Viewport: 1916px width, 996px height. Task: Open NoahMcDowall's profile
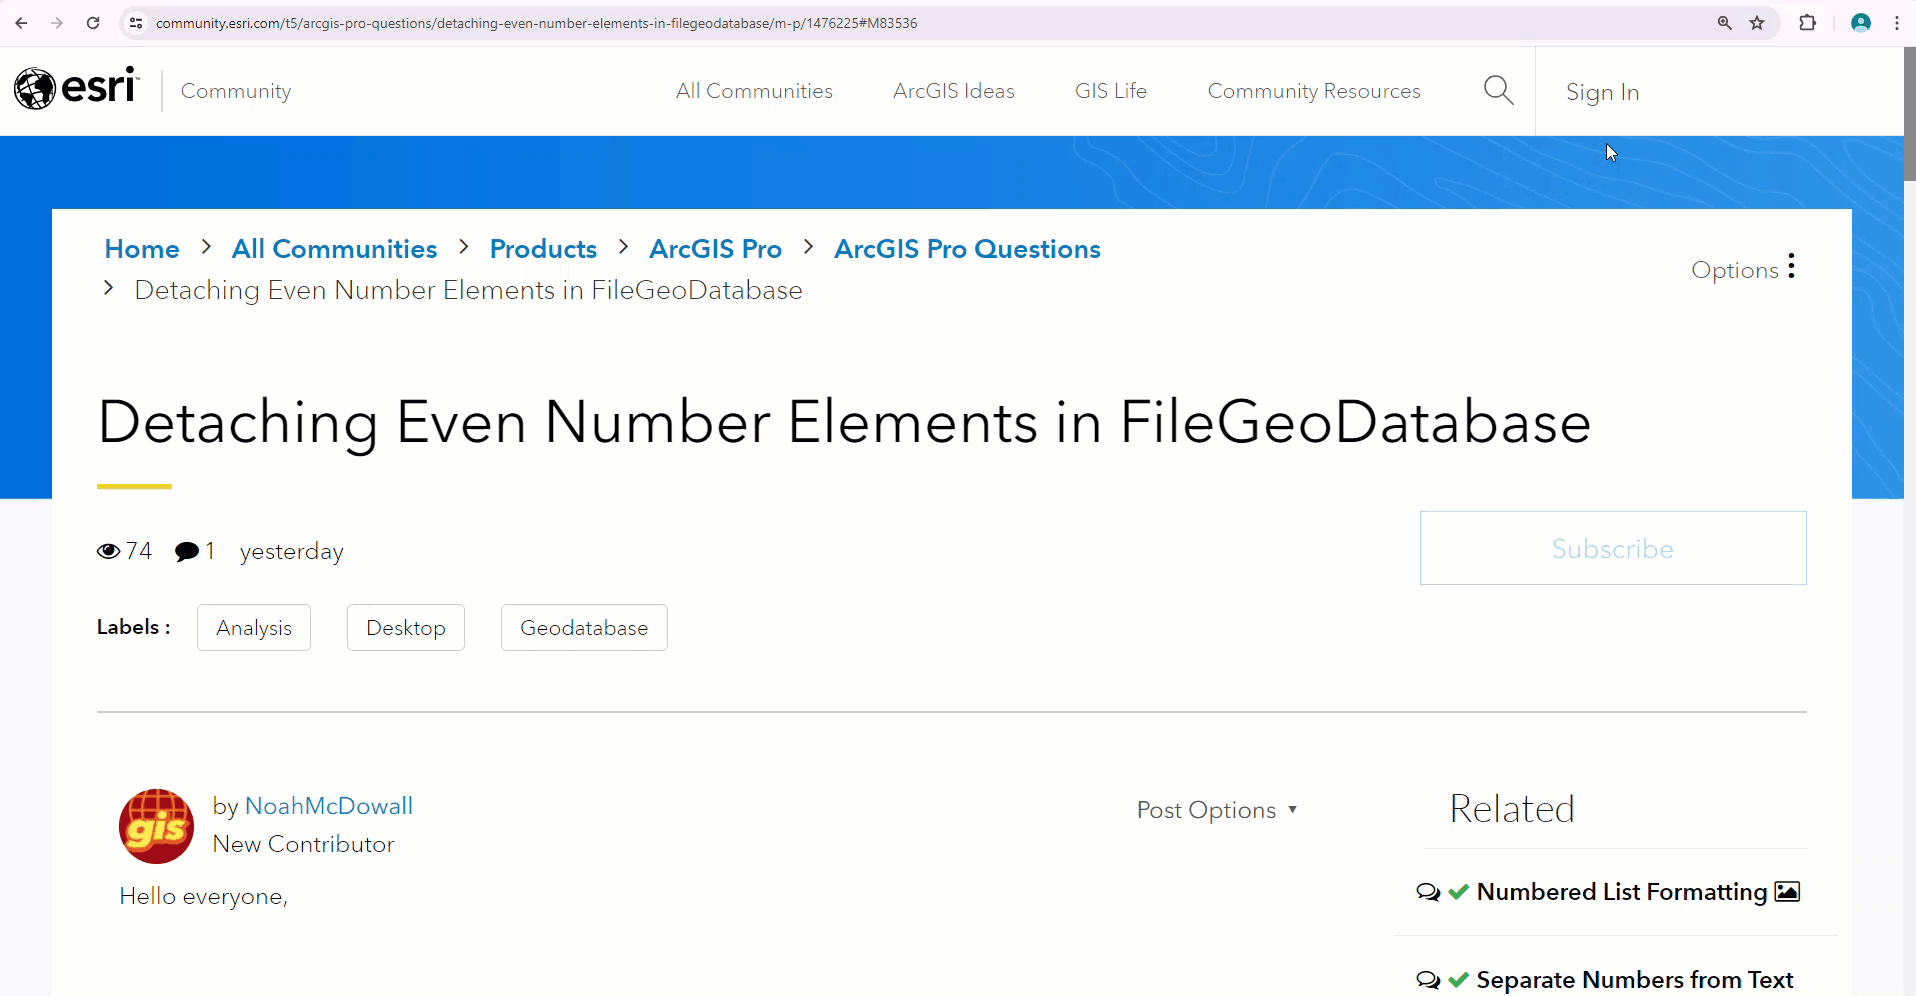[x=329, y=806]
